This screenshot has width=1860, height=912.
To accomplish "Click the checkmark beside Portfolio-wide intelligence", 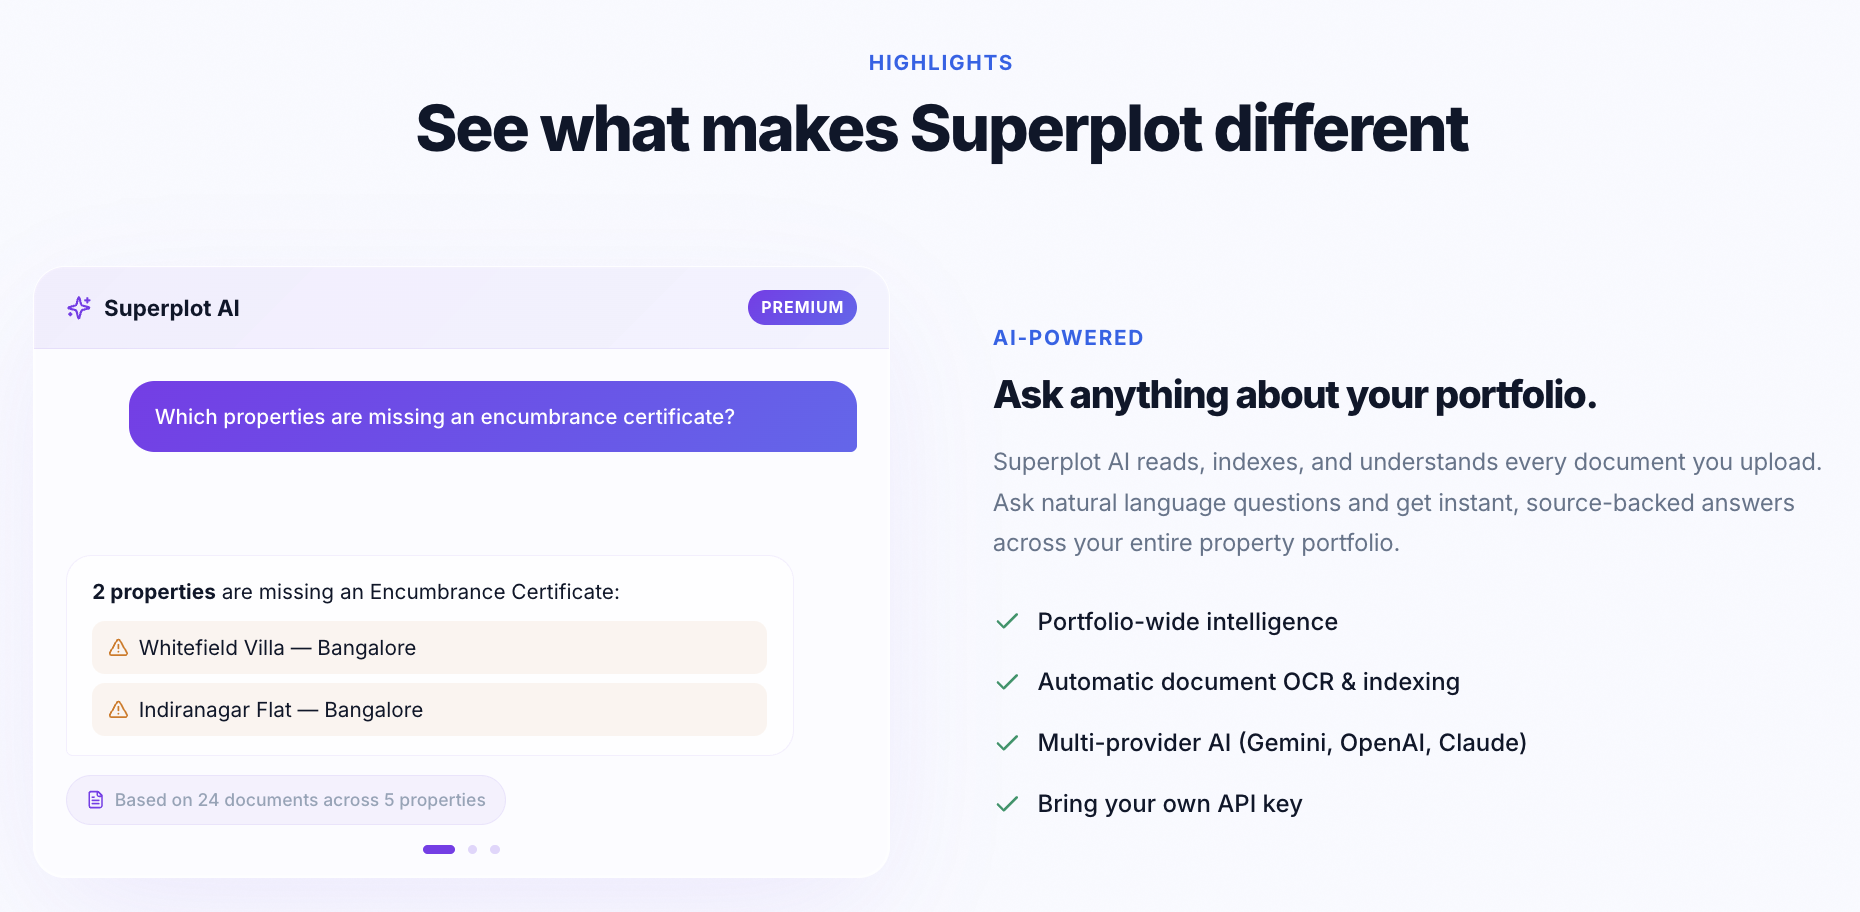I will pyautogui.click(x=1006, y=622).
